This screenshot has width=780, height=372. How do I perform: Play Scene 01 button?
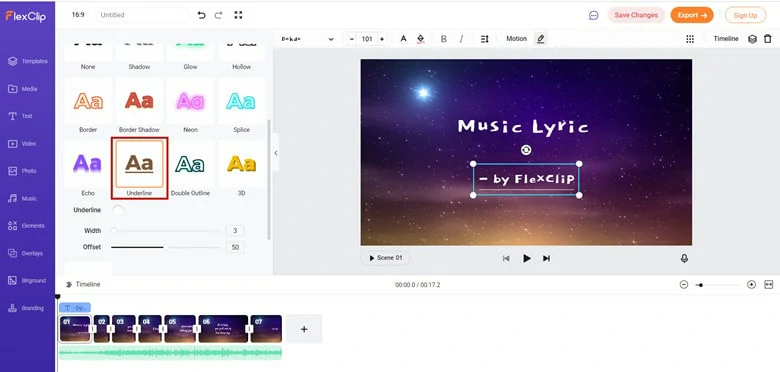pyautogui.click(x=386, y=258)
